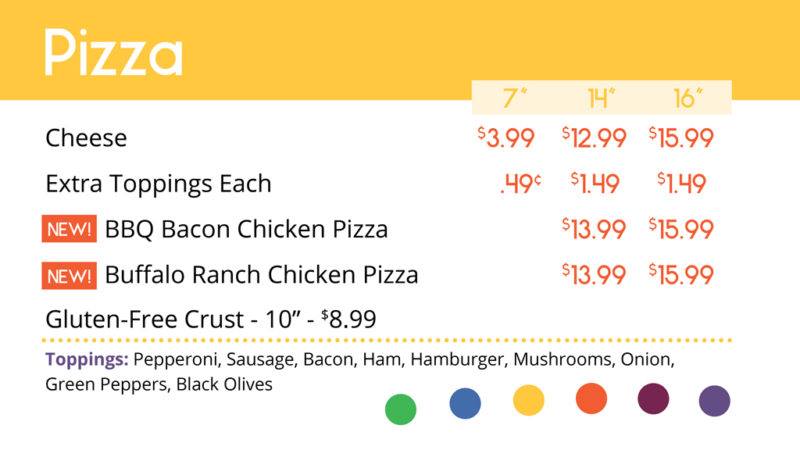Image resolution: width=800 pixels, height=450 pixels.
Task: Choose the Cheese pizza $12.99 price
Action: tap(594, 138)
